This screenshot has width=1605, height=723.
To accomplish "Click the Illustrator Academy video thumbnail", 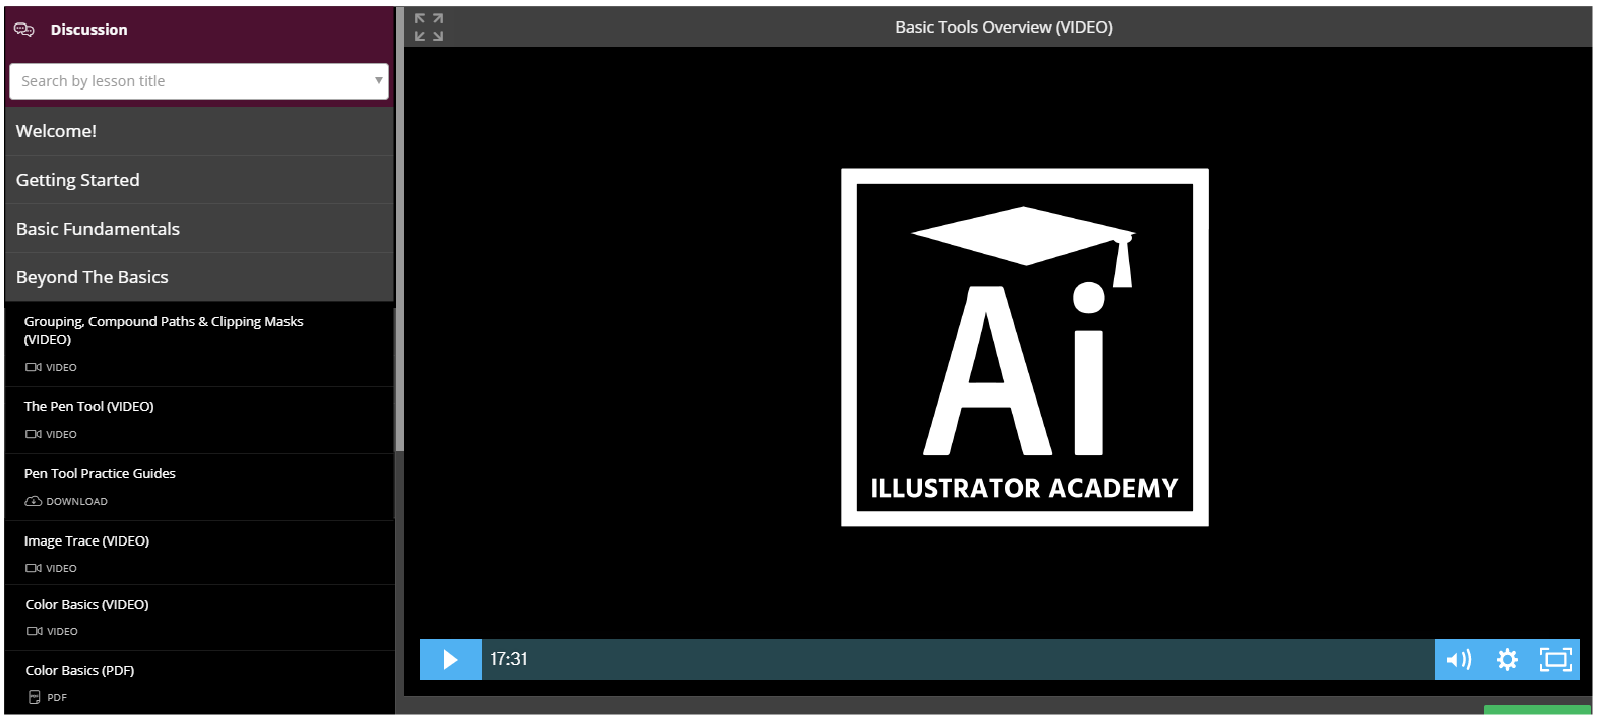I will (x=1025, y=347).
